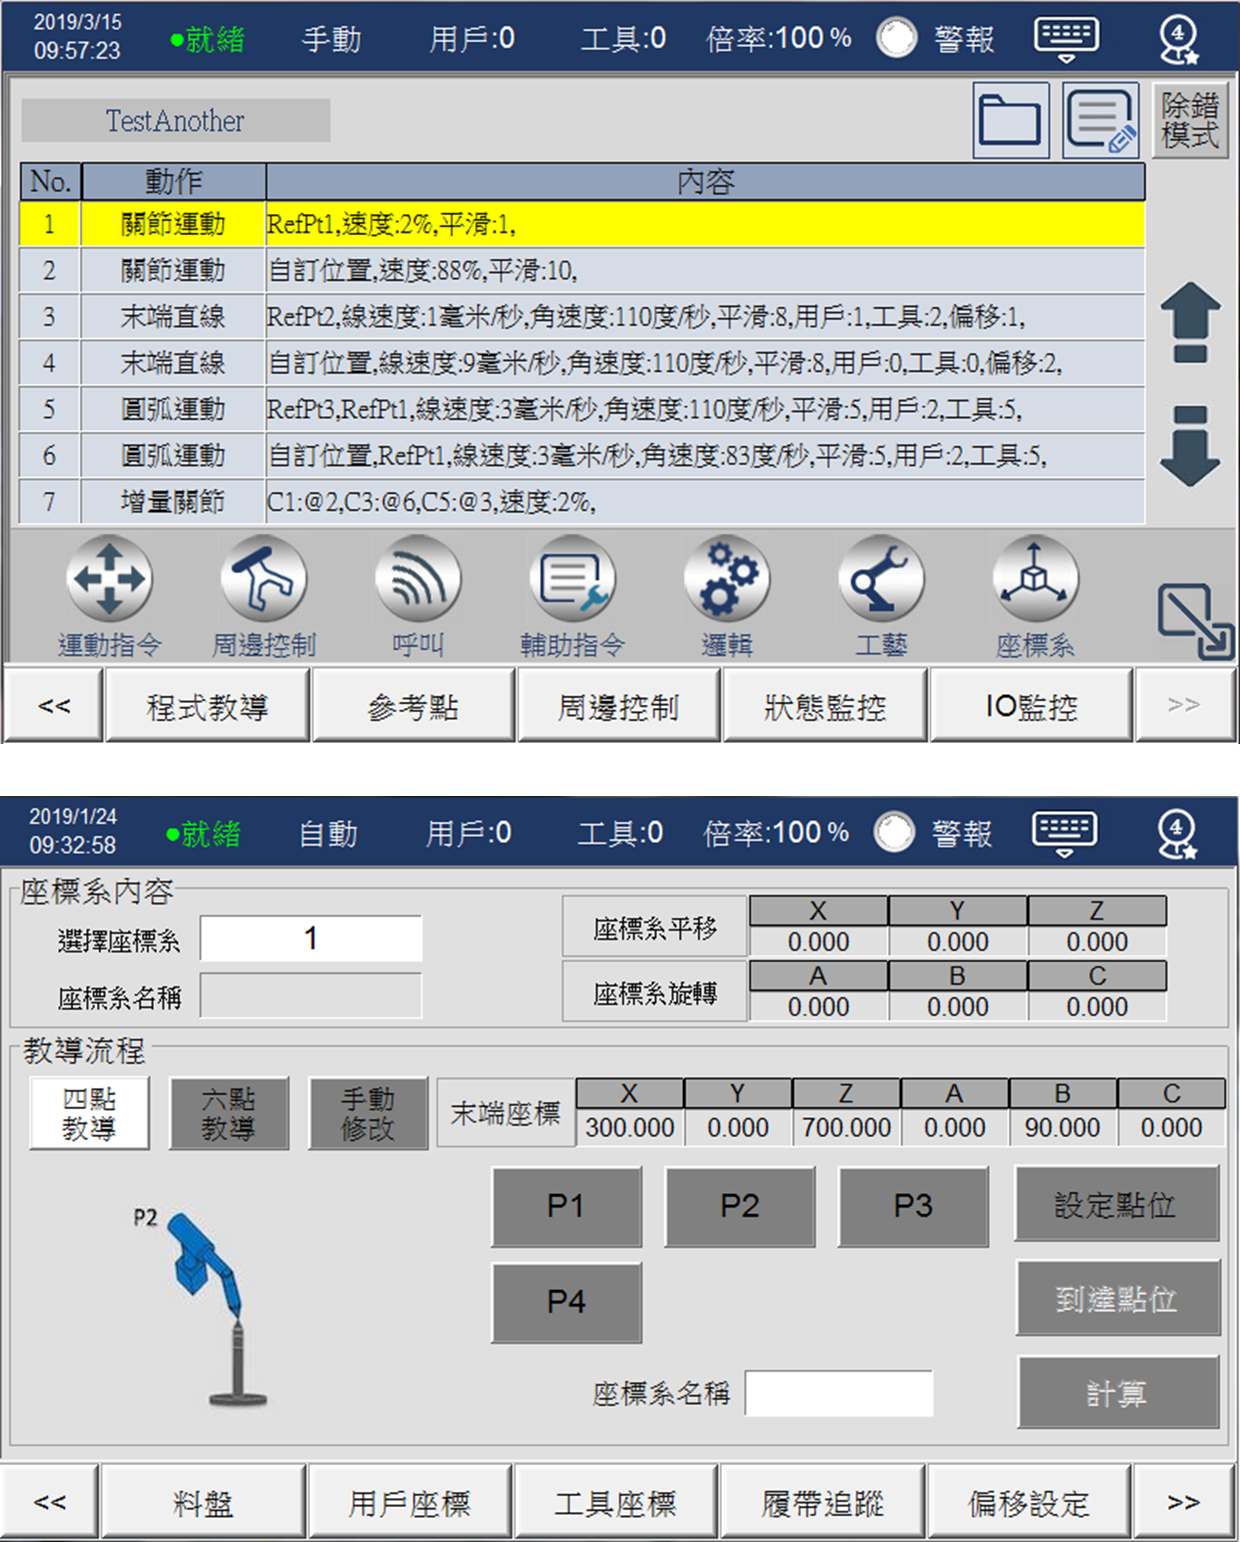Go to next tabs with lower >> button
Viewport: 1240px width, 1542px height.
click(1183, 1502)
